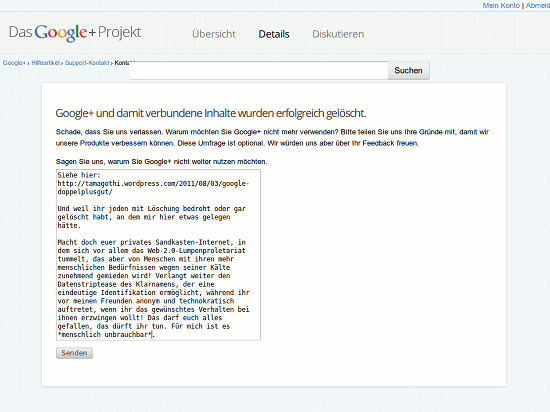Open the Hilfeartikel breadcrumb link

pyautogui.click(x=46, y=63)
